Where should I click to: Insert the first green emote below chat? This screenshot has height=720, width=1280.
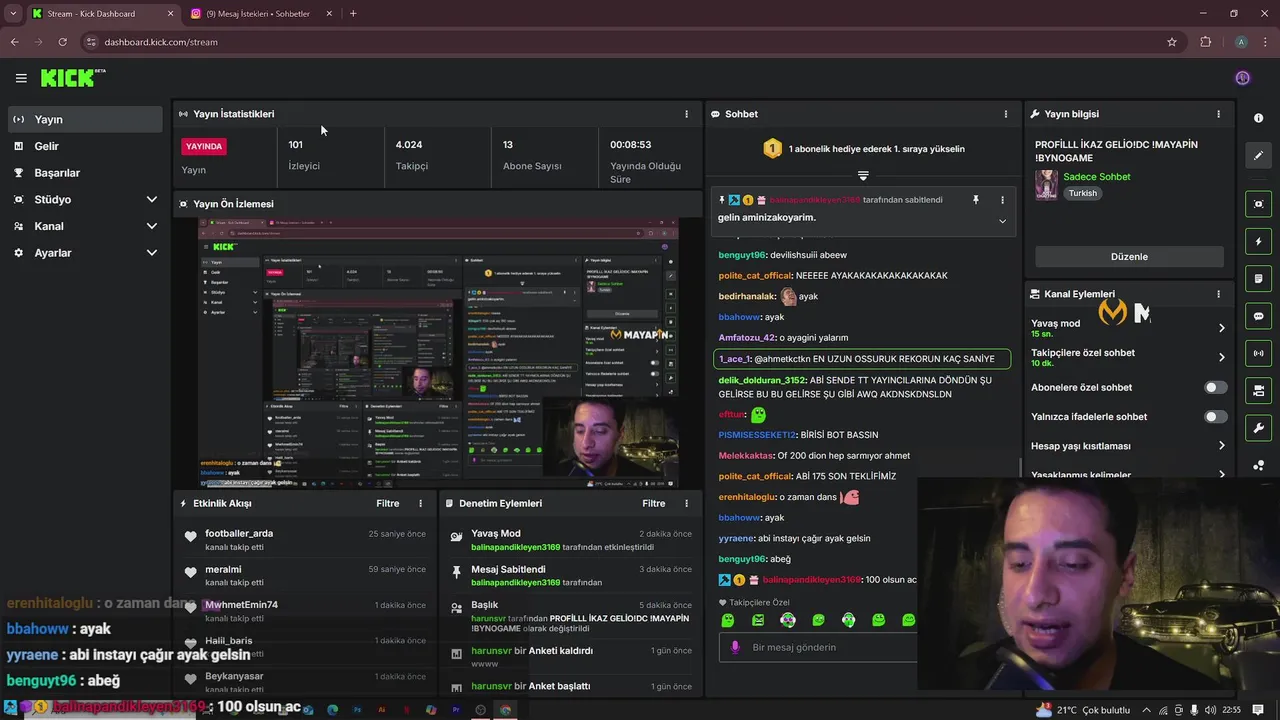click(x=727, y=620)
